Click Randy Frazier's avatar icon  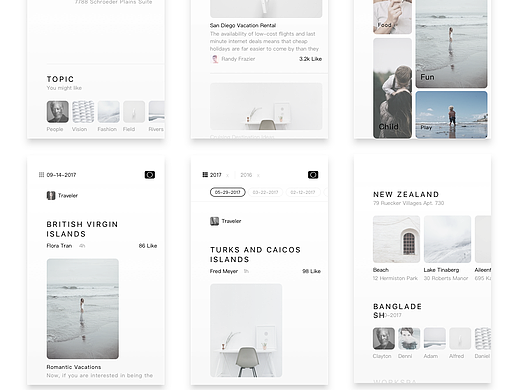point(215,59)
